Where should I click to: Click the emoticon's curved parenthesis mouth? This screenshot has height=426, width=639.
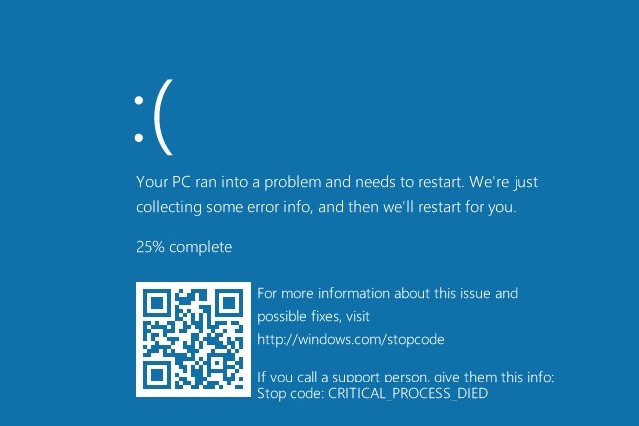[163, 117]
